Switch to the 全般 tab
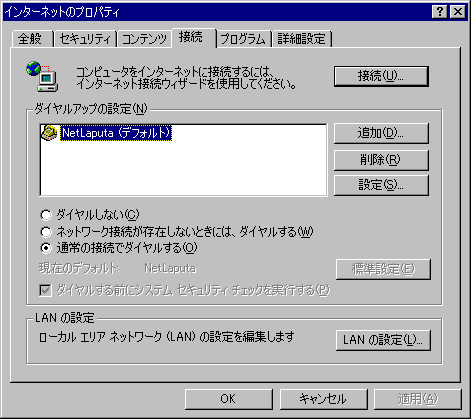 (32, 39)
